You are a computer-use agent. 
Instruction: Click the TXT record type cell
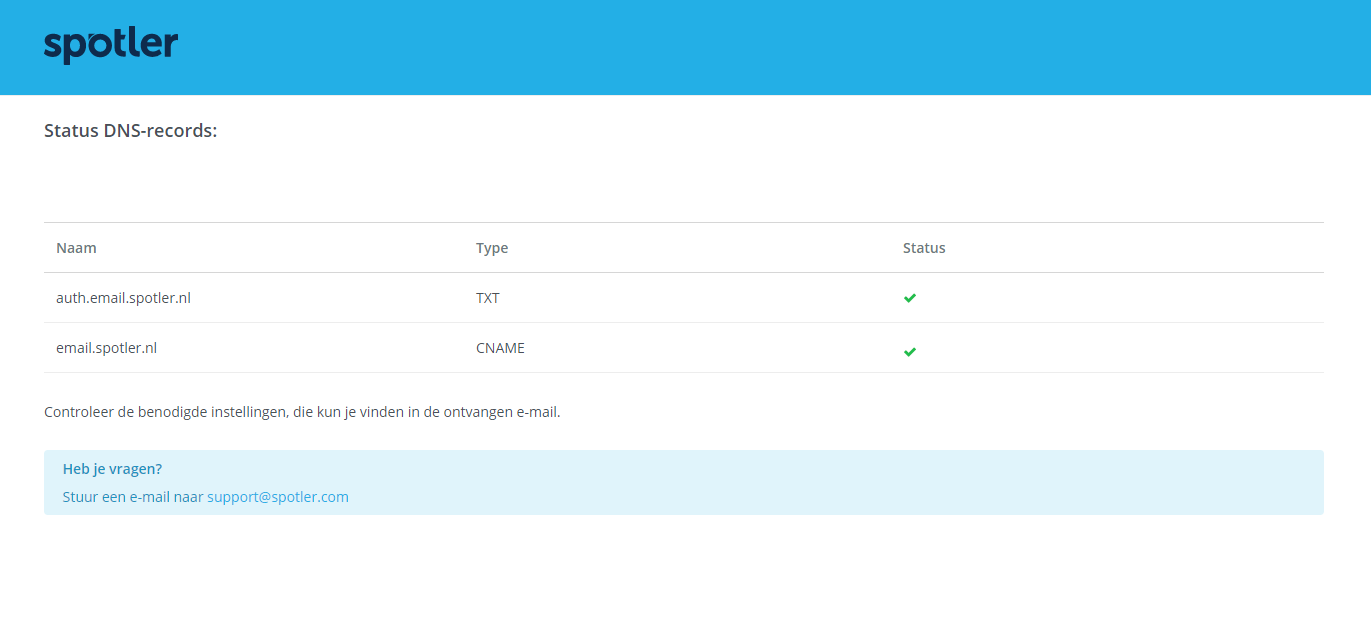(487, 298)
